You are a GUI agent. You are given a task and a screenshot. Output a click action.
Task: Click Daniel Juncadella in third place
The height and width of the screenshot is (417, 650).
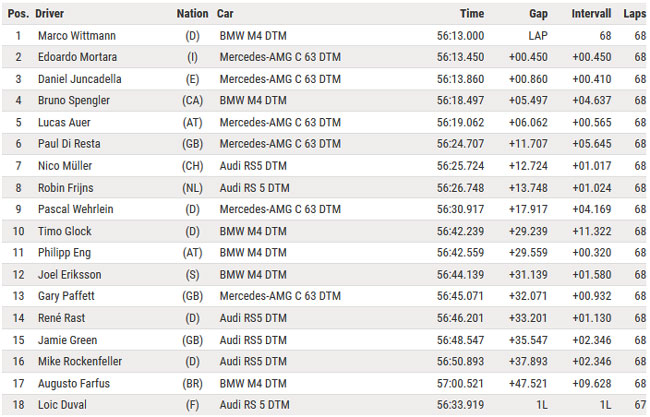pyautogui.click(x=80, y=79)
